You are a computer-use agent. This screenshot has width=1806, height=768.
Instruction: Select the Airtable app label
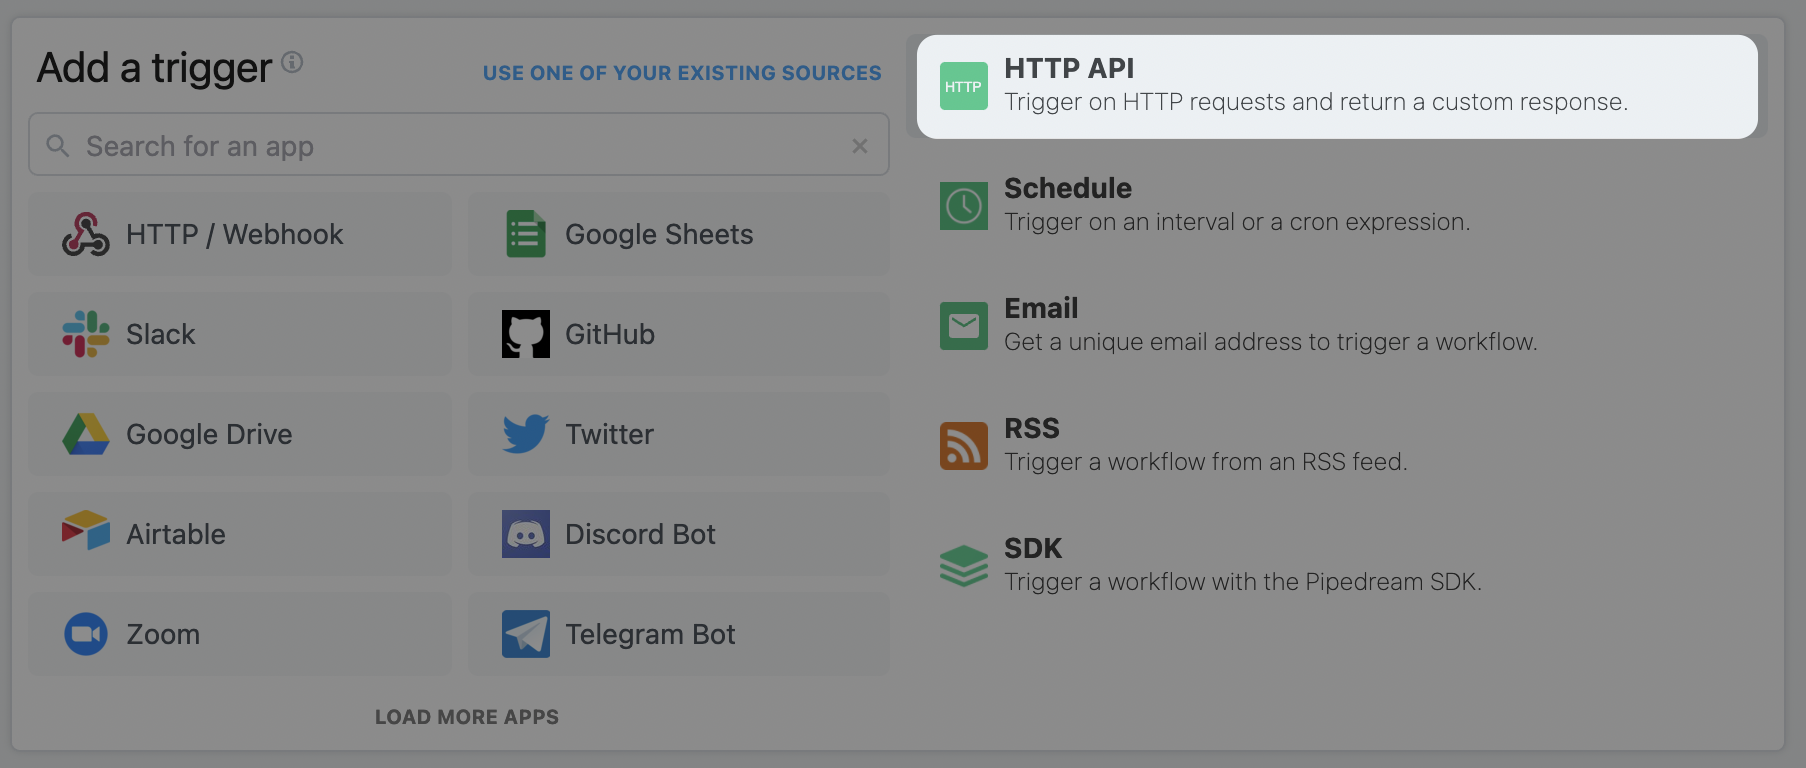[x=176, y=534]
